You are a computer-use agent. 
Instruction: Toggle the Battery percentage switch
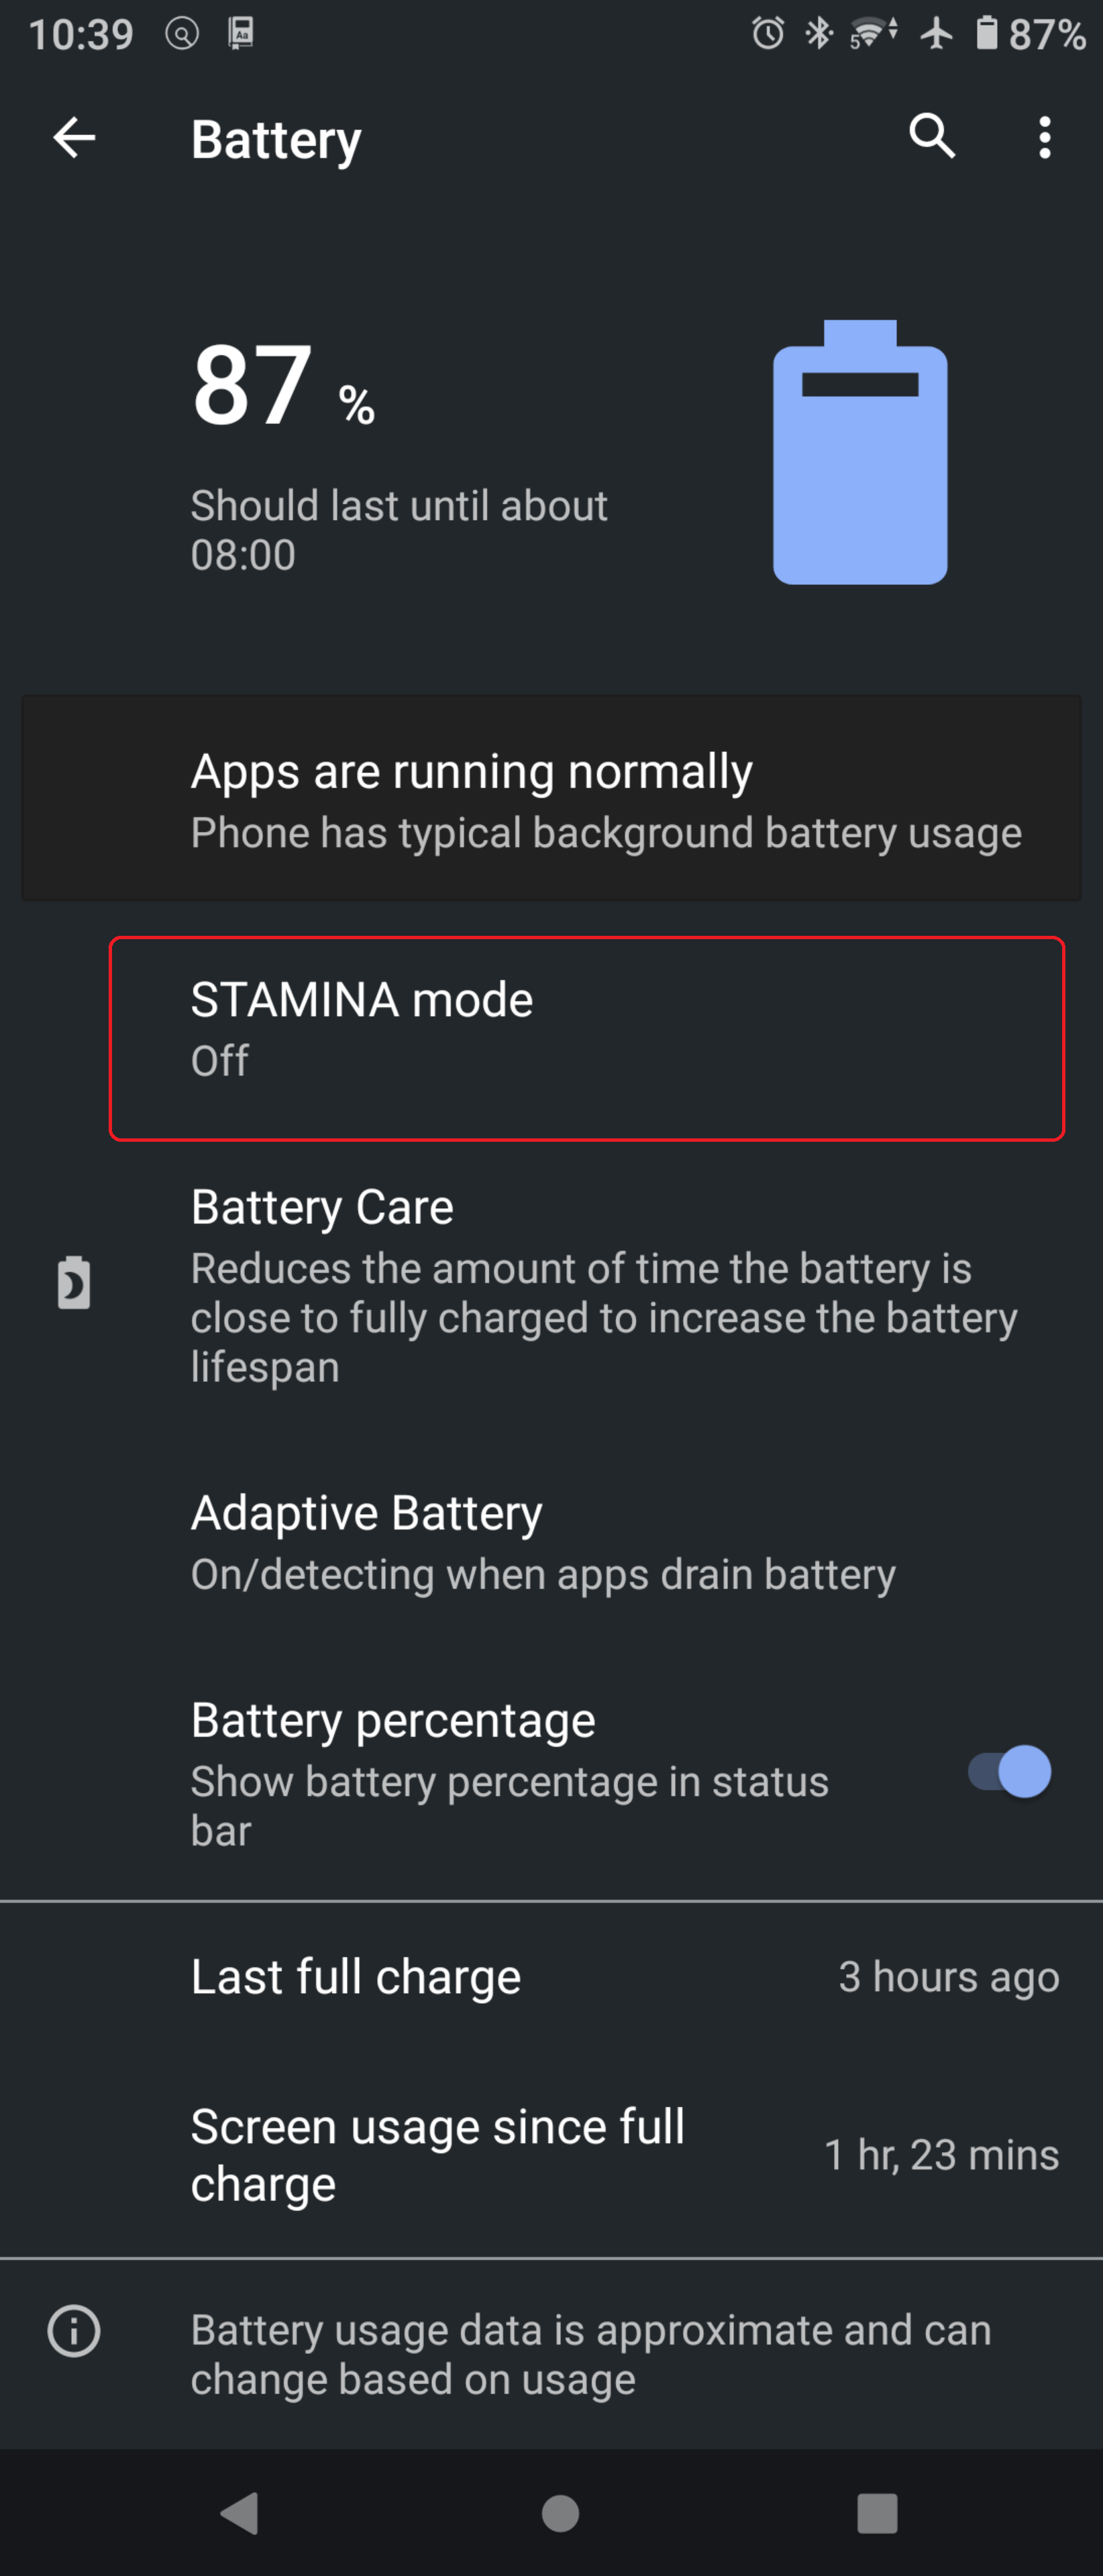pos(1010,1772)
